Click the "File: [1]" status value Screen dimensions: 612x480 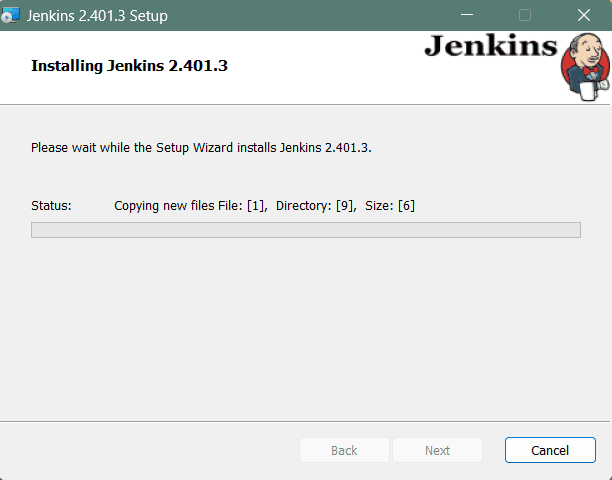pos(243,205)
